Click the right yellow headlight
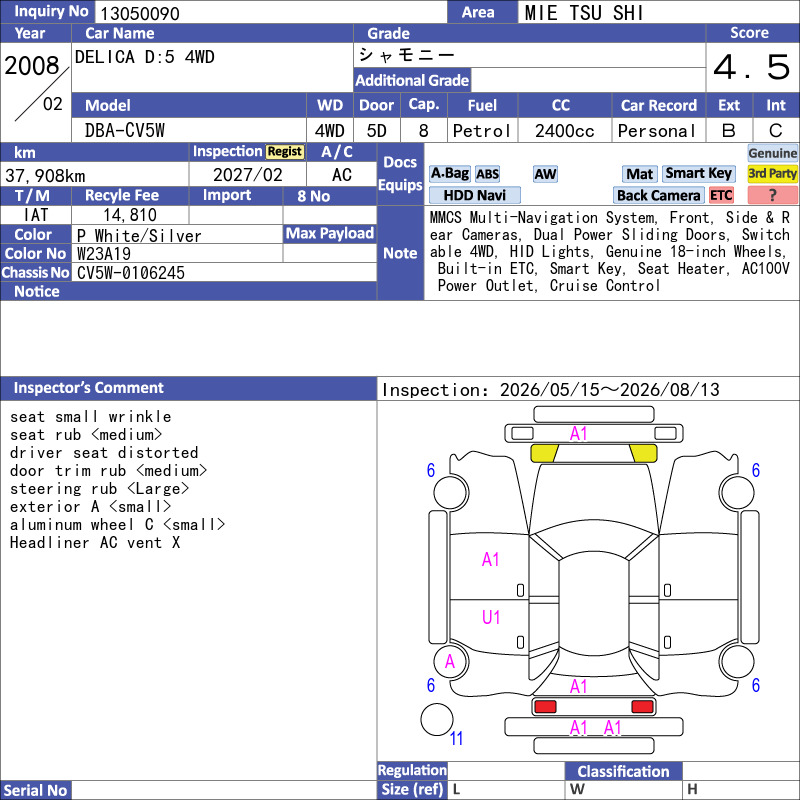This screenshot has width=800, height=800. [643, 454]
